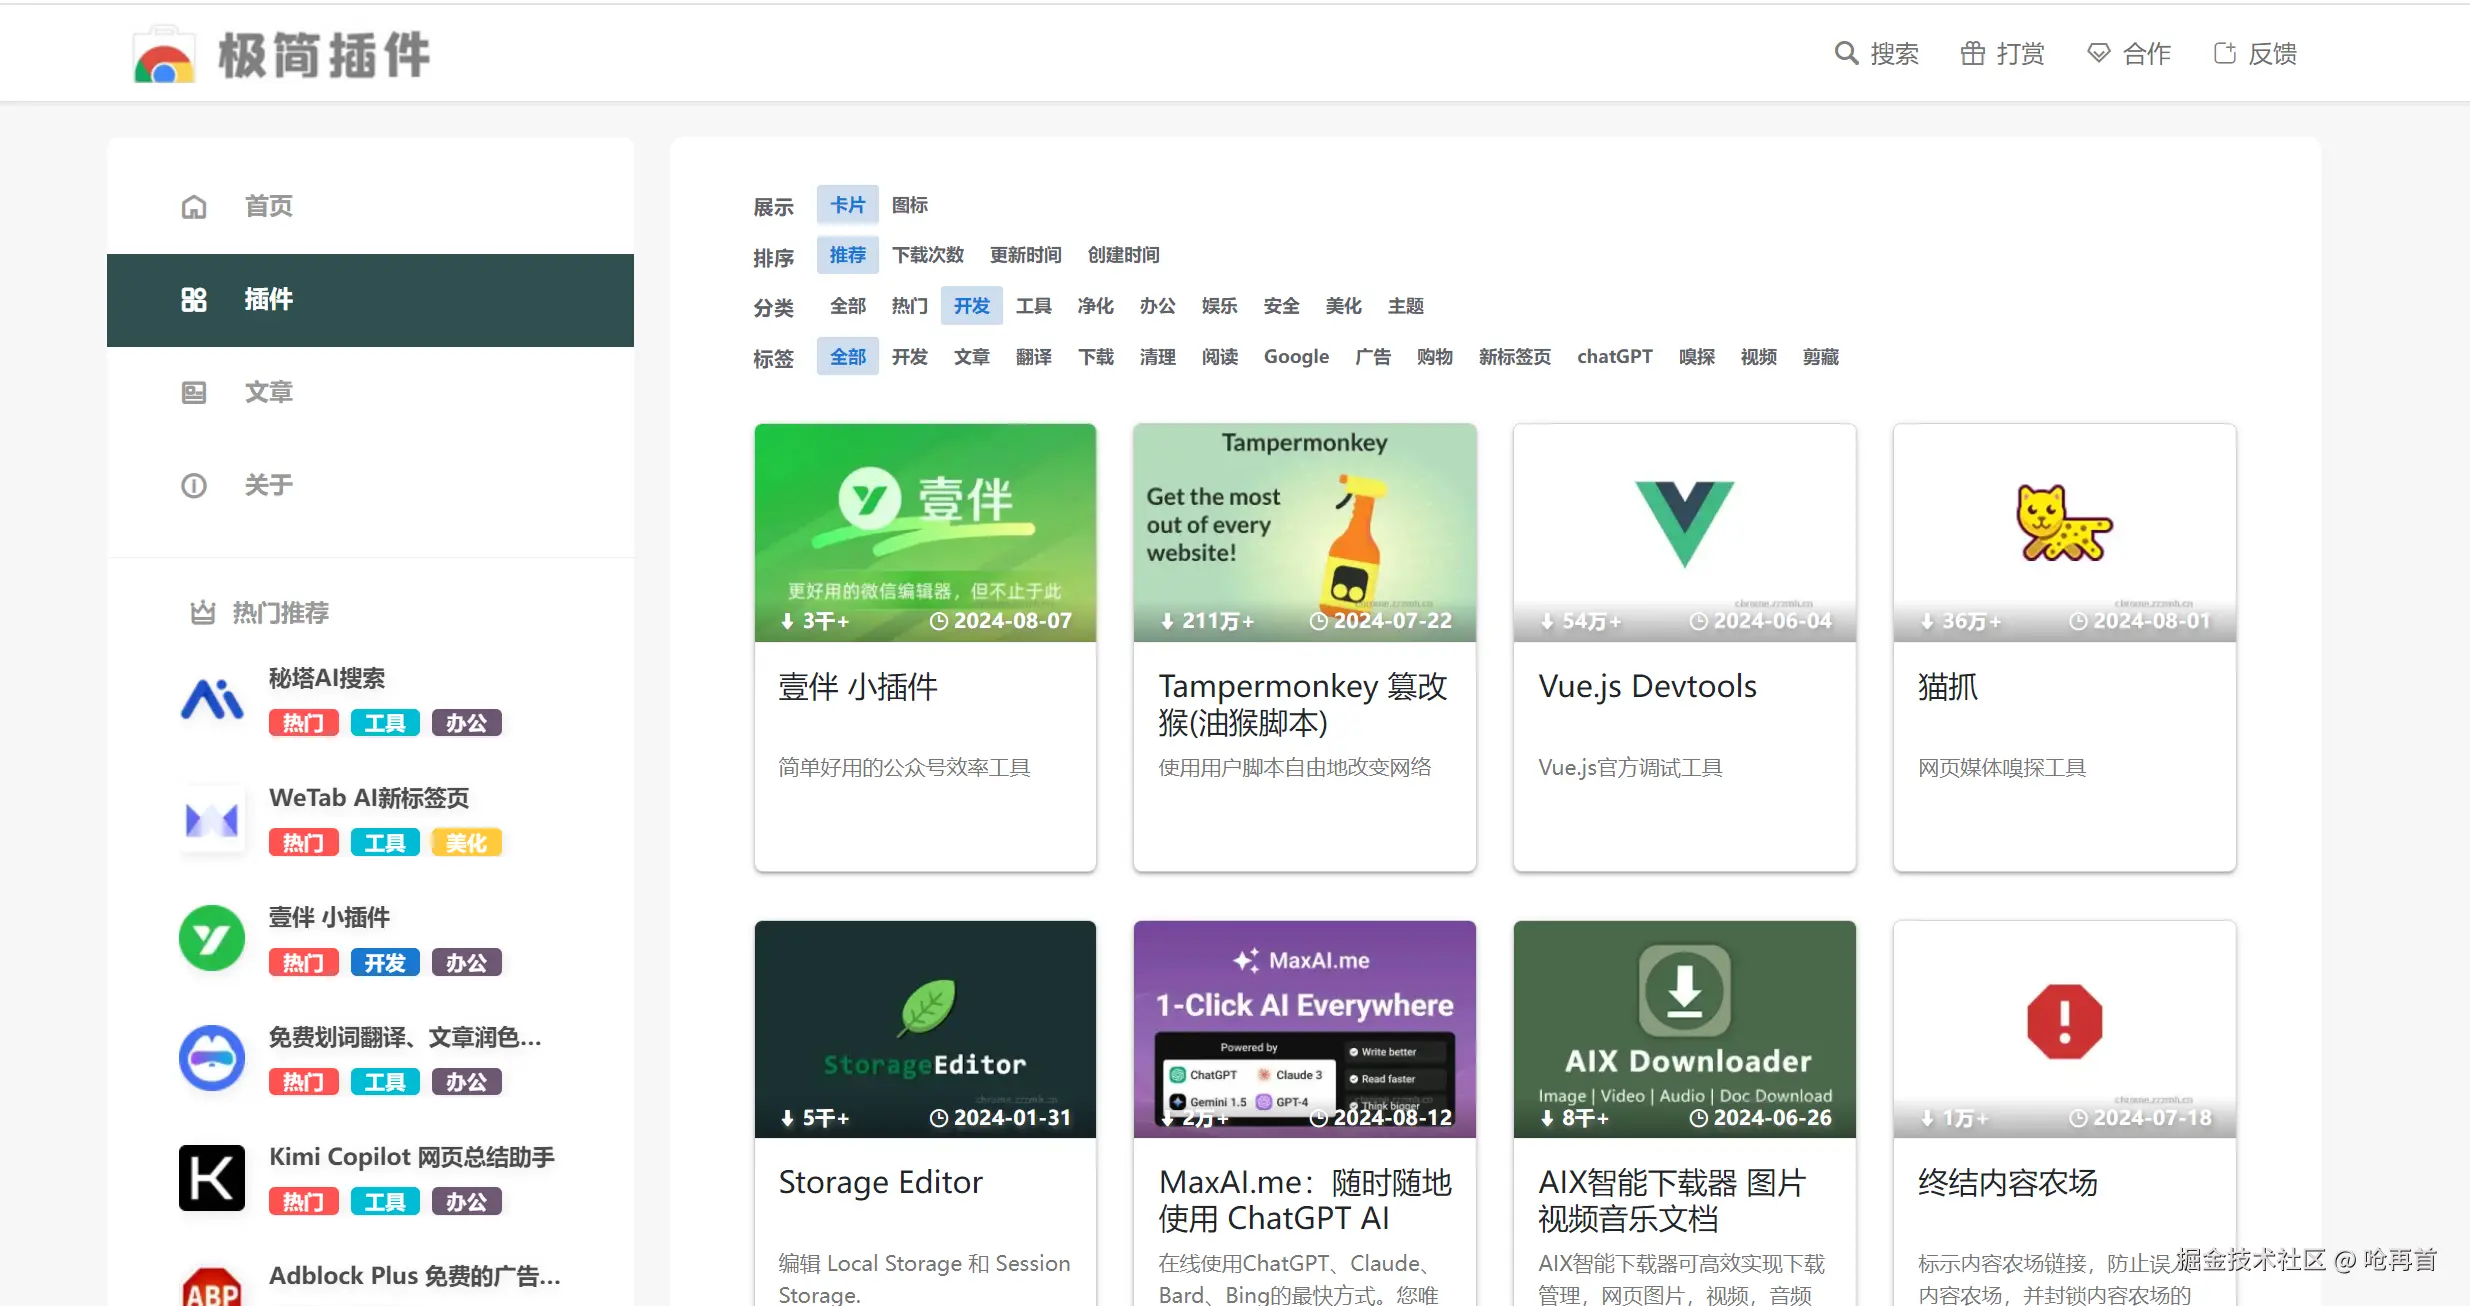Screen dimensions: 2470x1306
Task: Click the 反馈 feedback icon
Action: pyautogui.click(x=2224, y=53)
